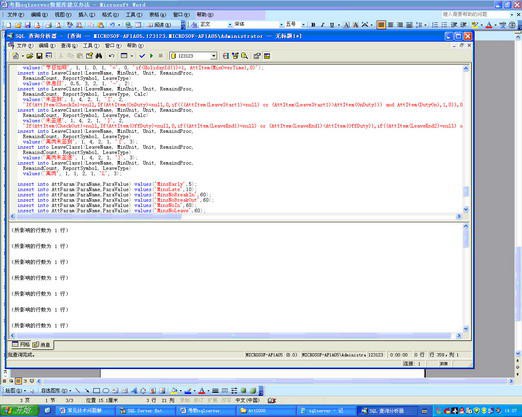This screenshot has height=417, width=522.
Task: Click the Save query icon in Query Analyzer
Action: [x=39, y=56]
